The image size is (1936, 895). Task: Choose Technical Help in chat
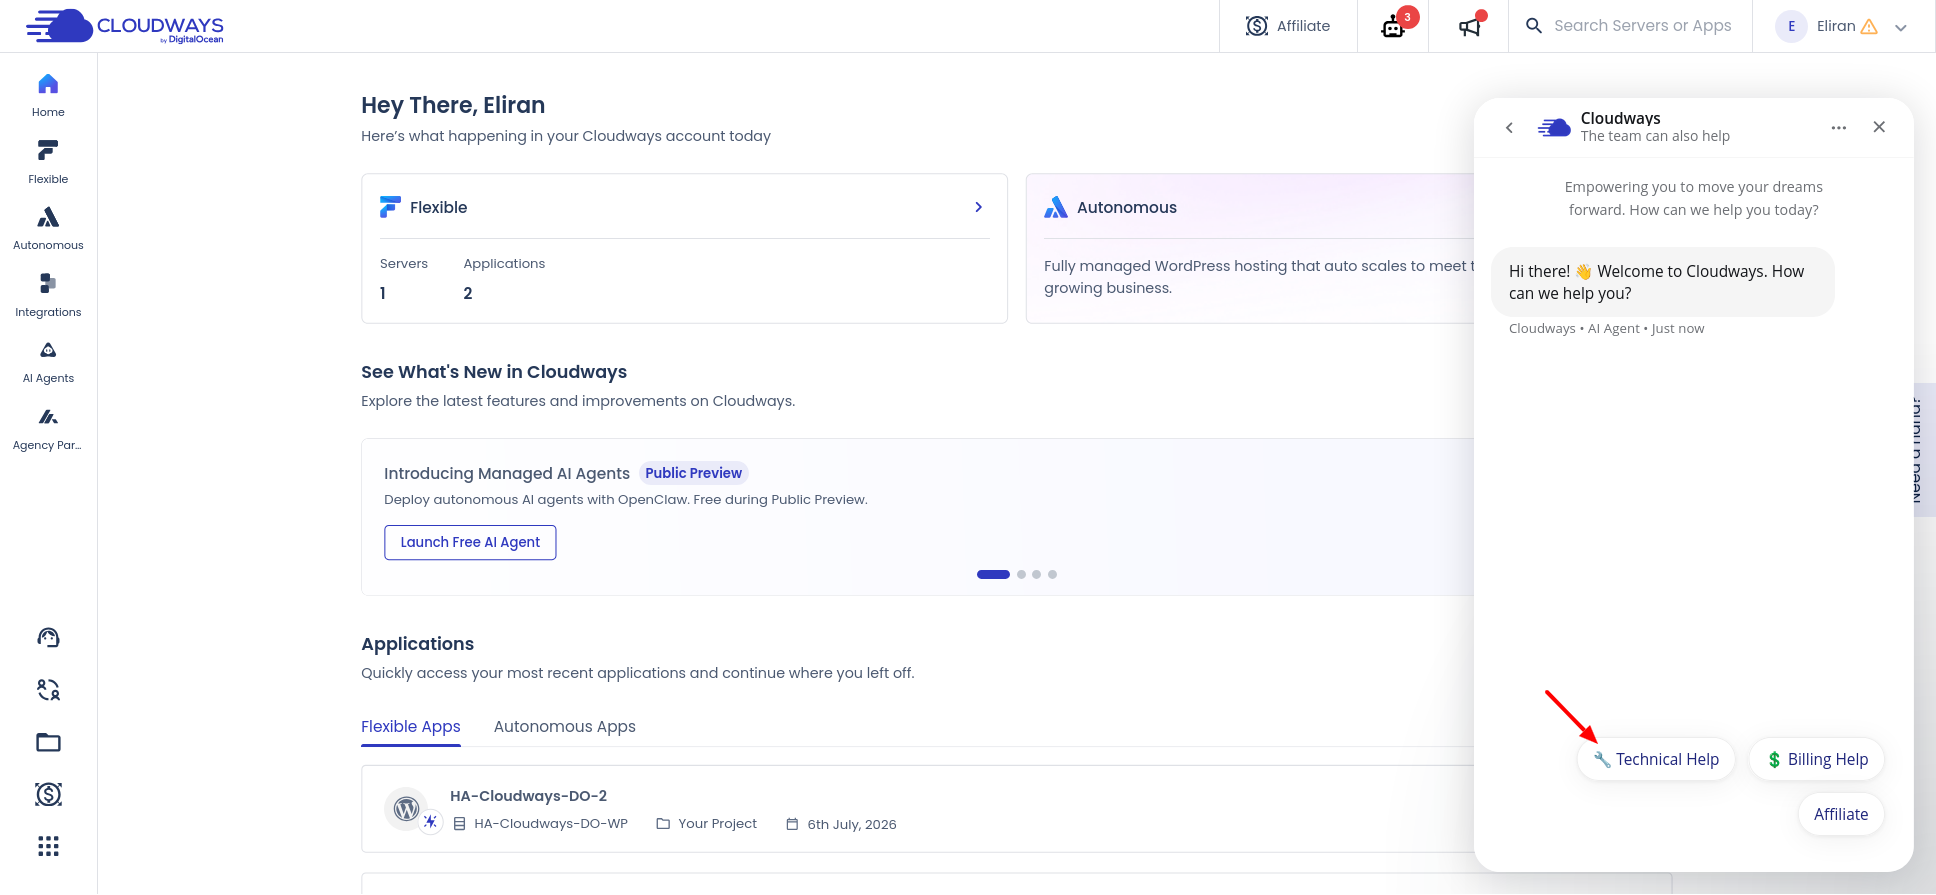coord(1656,760)
